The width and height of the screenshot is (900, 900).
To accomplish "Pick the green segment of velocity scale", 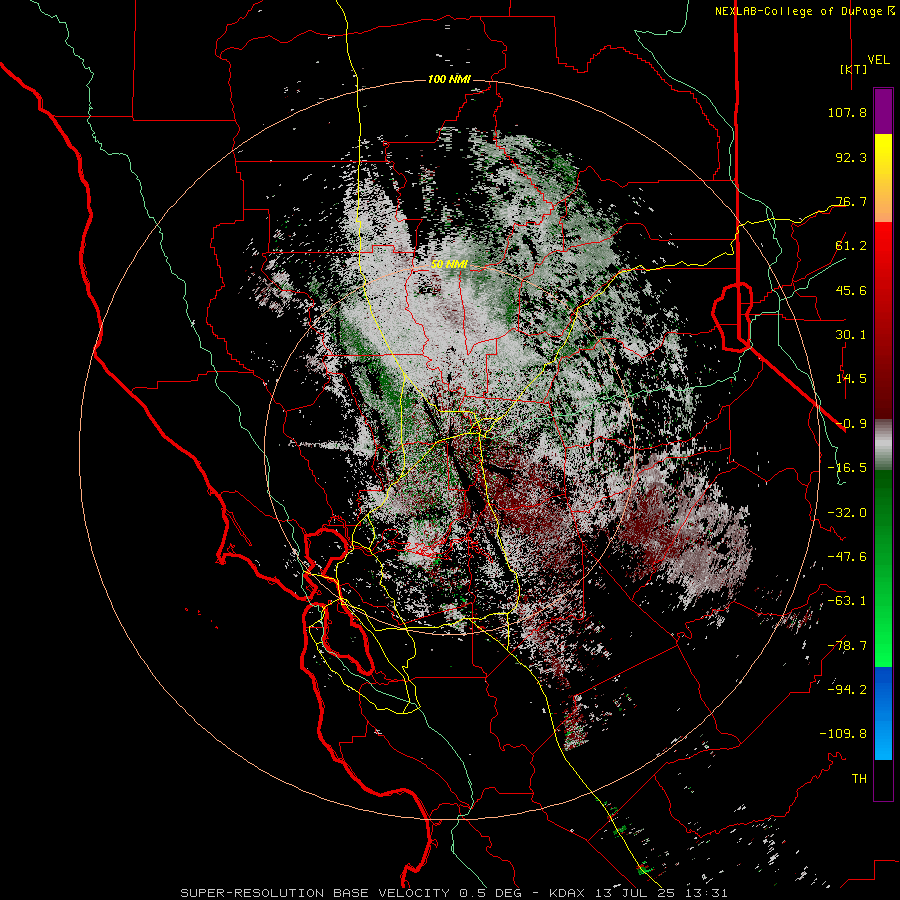I will [883, 568].
